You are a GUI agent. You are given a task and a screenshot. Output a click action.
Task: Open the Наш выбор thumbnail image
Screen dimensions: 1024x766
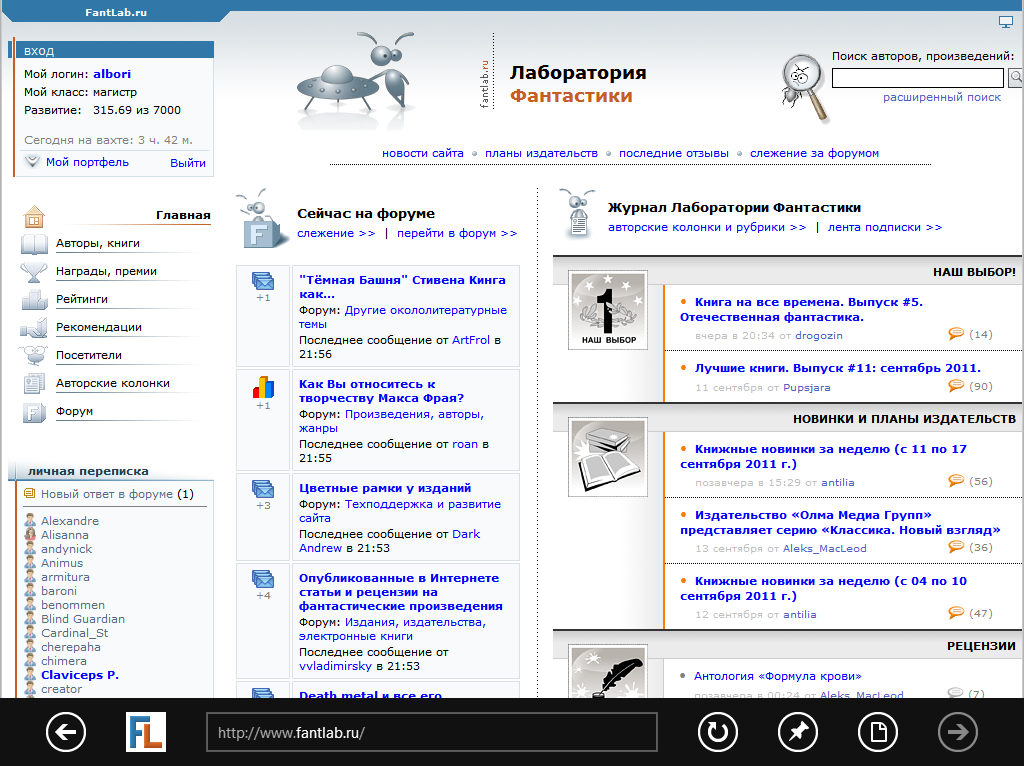[x=608, y=312]
